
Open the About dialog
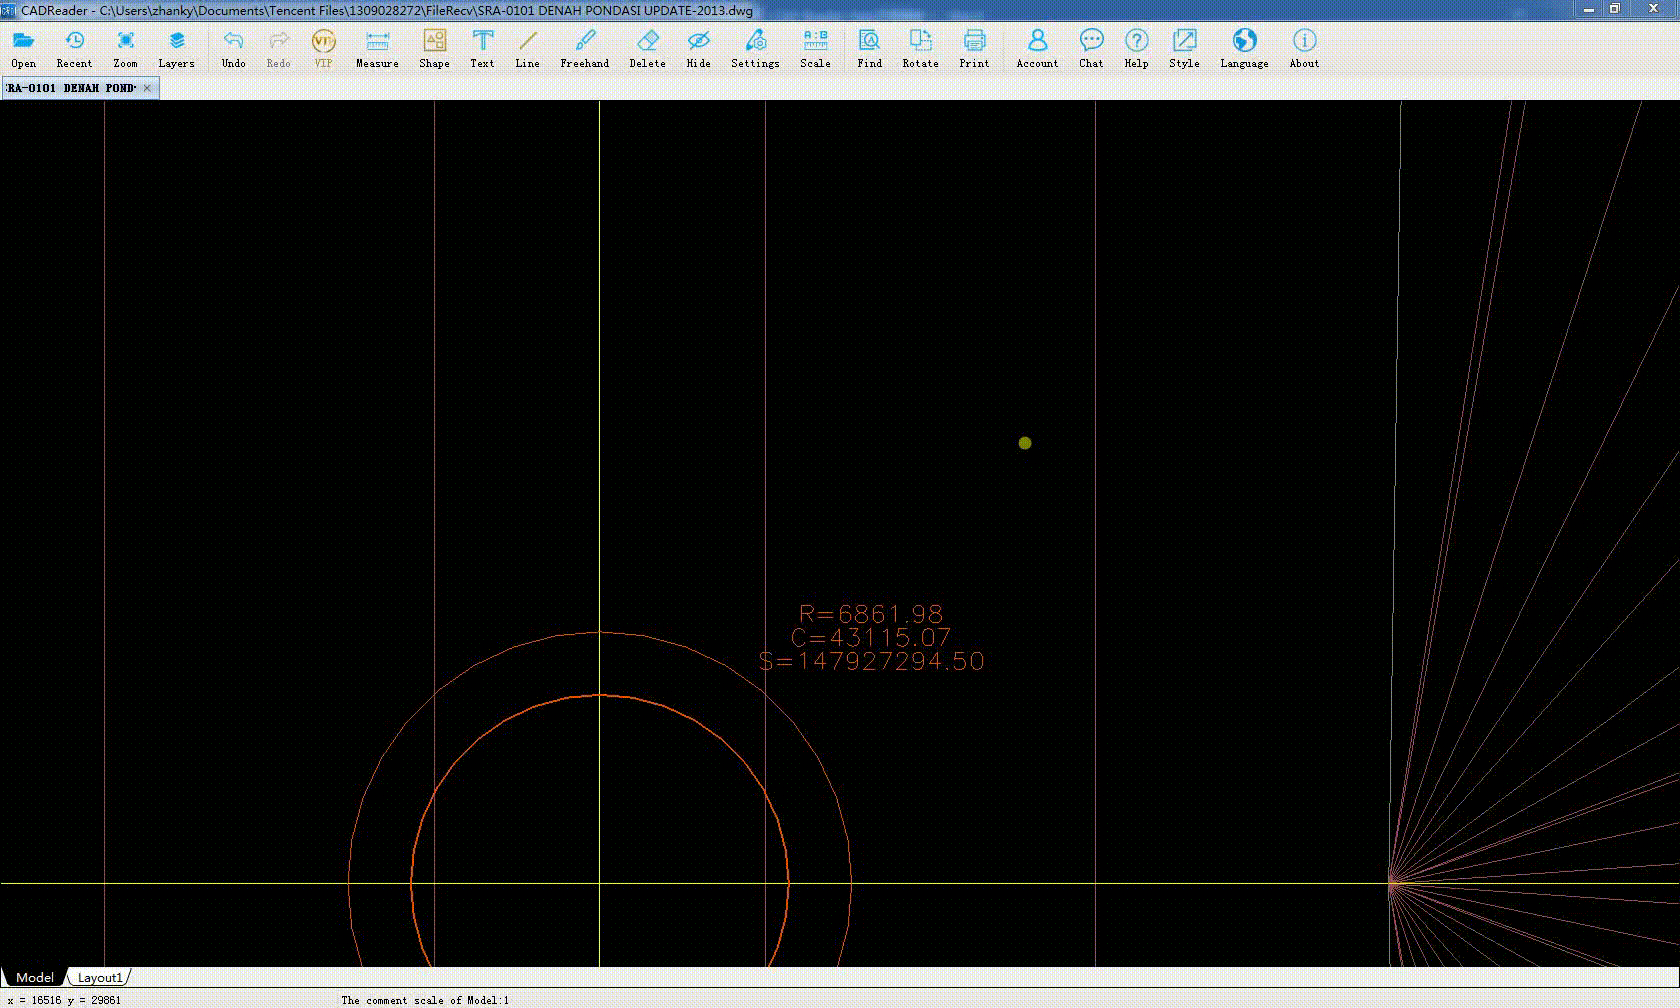click(1304, 48)
